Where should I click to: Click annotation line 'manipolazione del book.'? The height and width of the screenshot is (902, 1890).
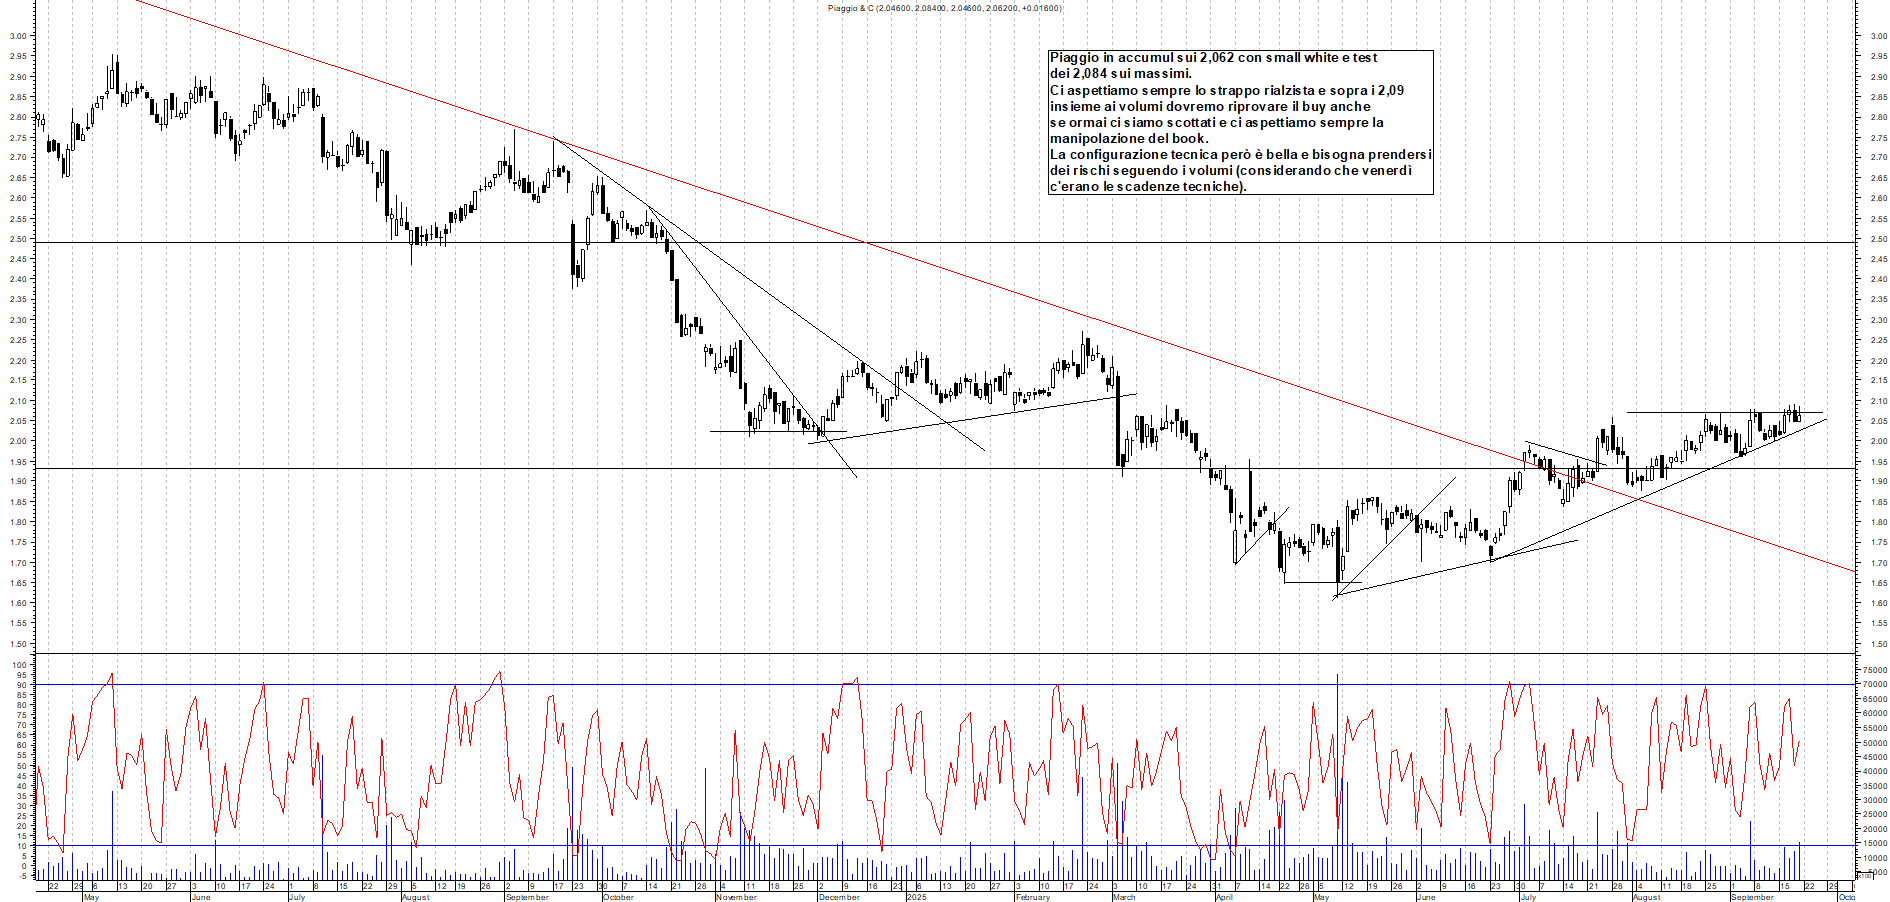click(1129, 138)
